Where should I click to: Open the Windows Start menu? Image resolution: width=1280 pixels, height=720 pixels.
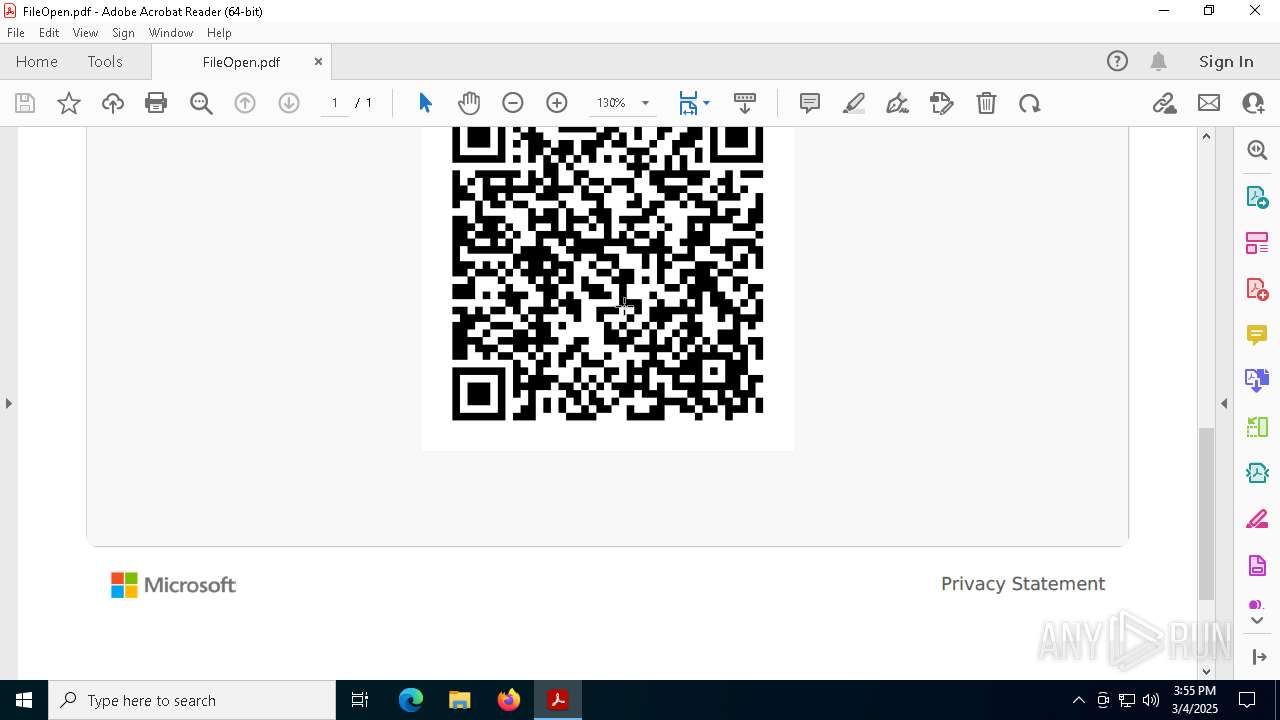(x=24, y=700)
